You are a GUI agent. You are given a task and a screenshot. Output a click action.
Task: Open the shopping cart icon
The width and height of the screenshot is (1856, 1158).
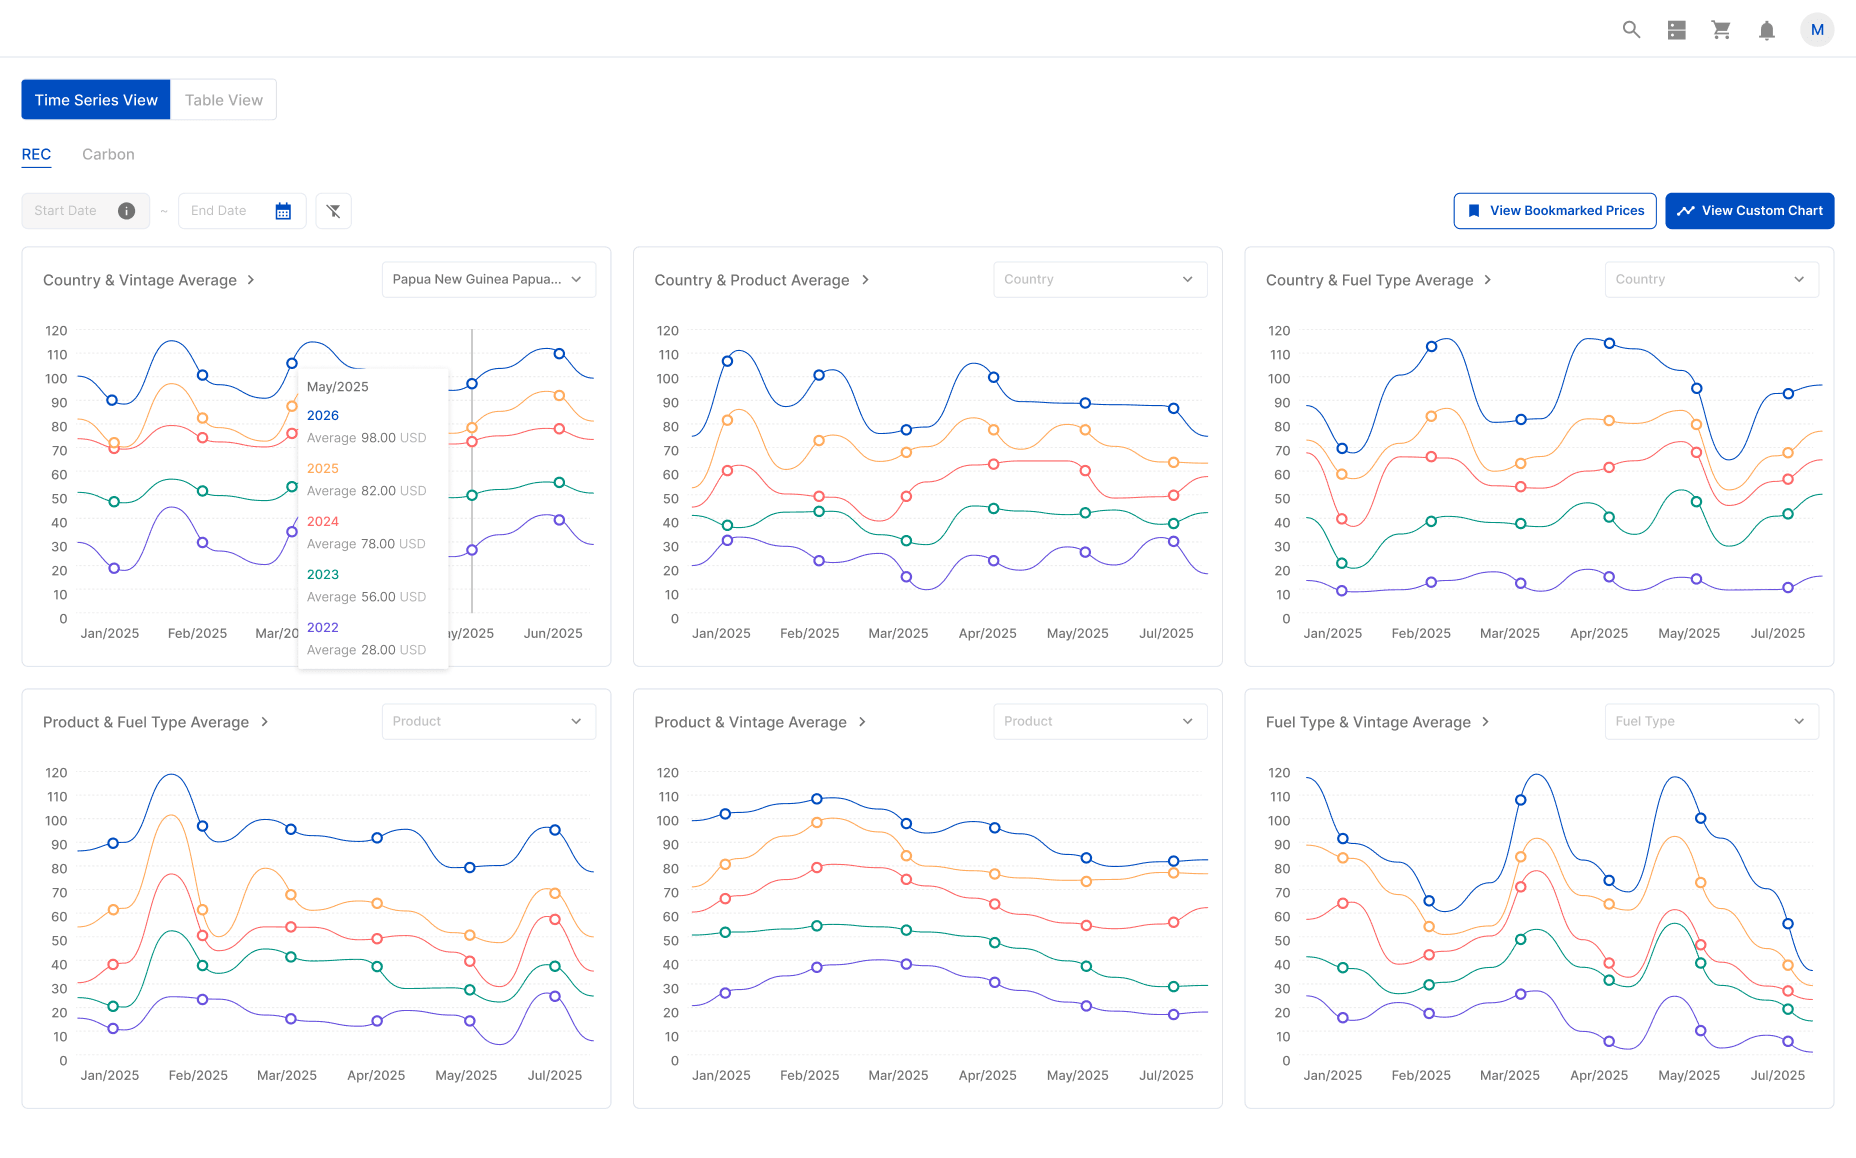pyautogui.click(x=1721, y=29)
